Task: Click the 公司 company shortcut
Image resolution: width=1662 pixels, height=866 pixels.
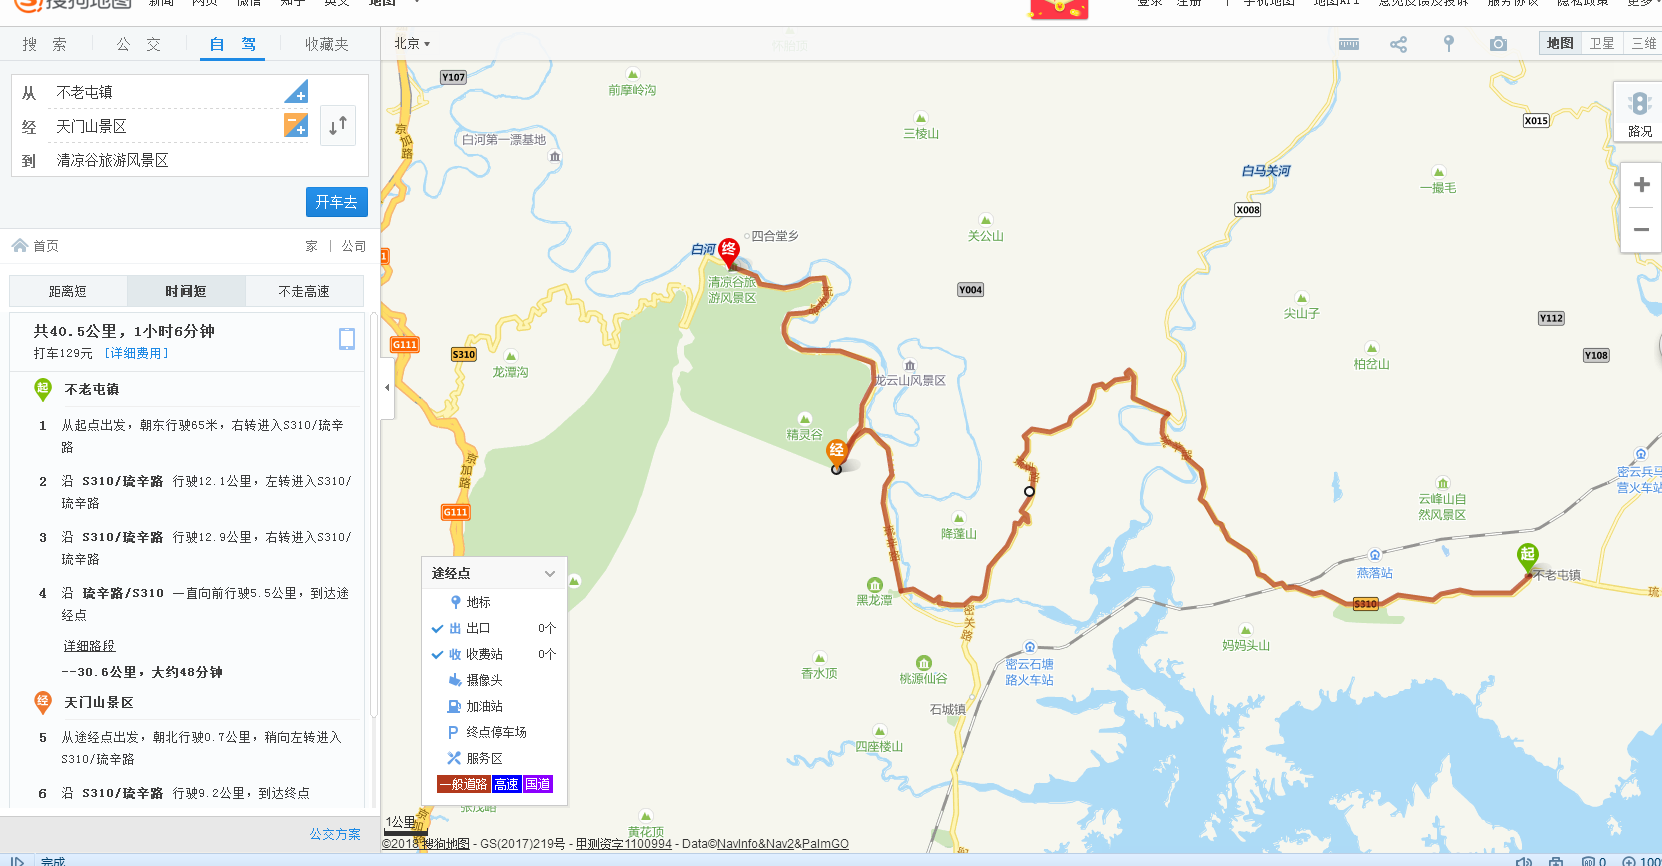Action: (x=354, y=246)
